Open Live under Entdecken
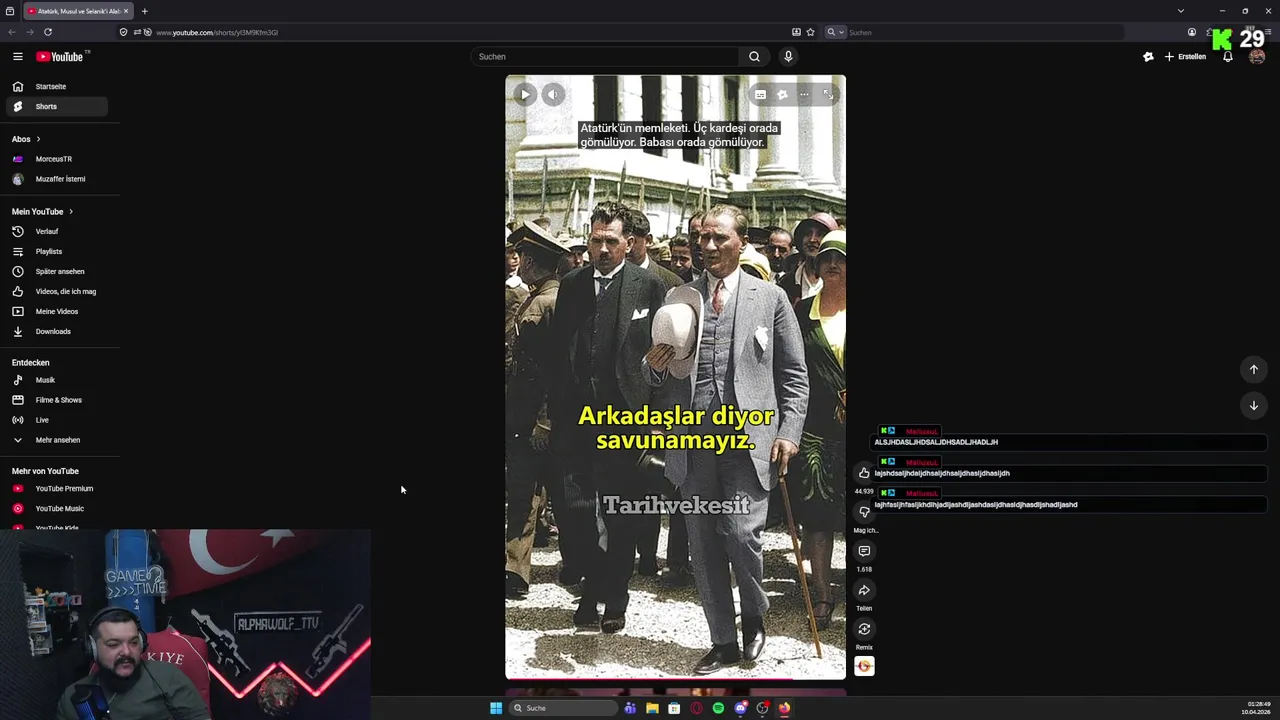The width and height of the screenshot is (1280, 720). (57, 420)
